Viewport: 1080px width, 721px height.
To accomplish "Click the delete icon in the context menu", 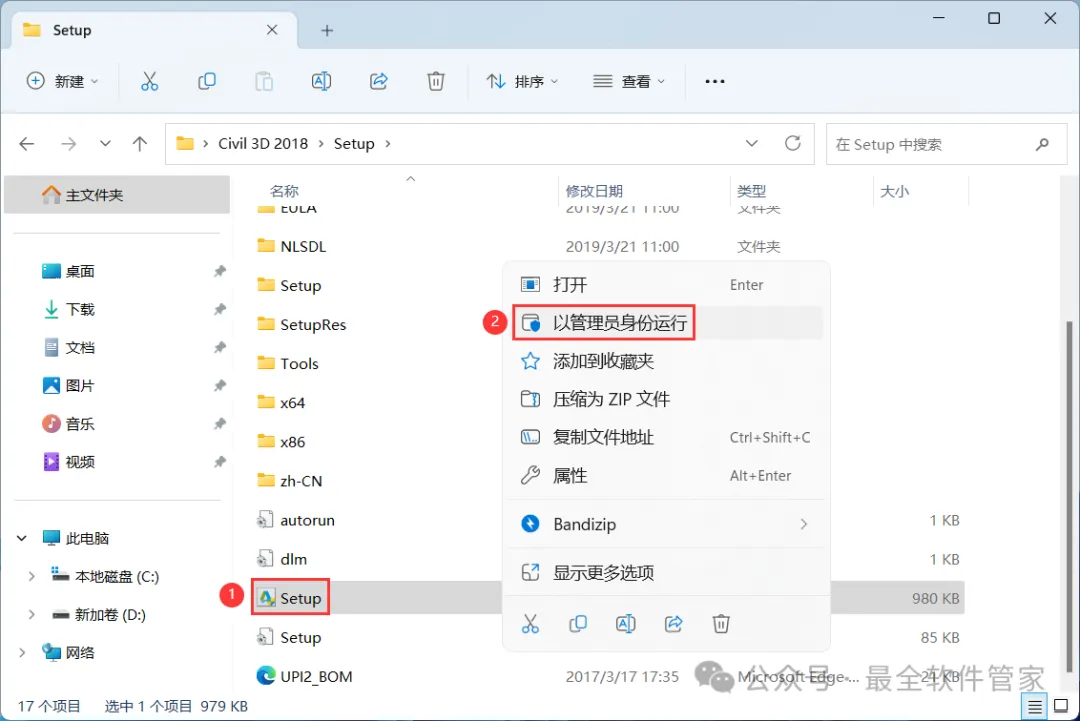I will point(721,624).
